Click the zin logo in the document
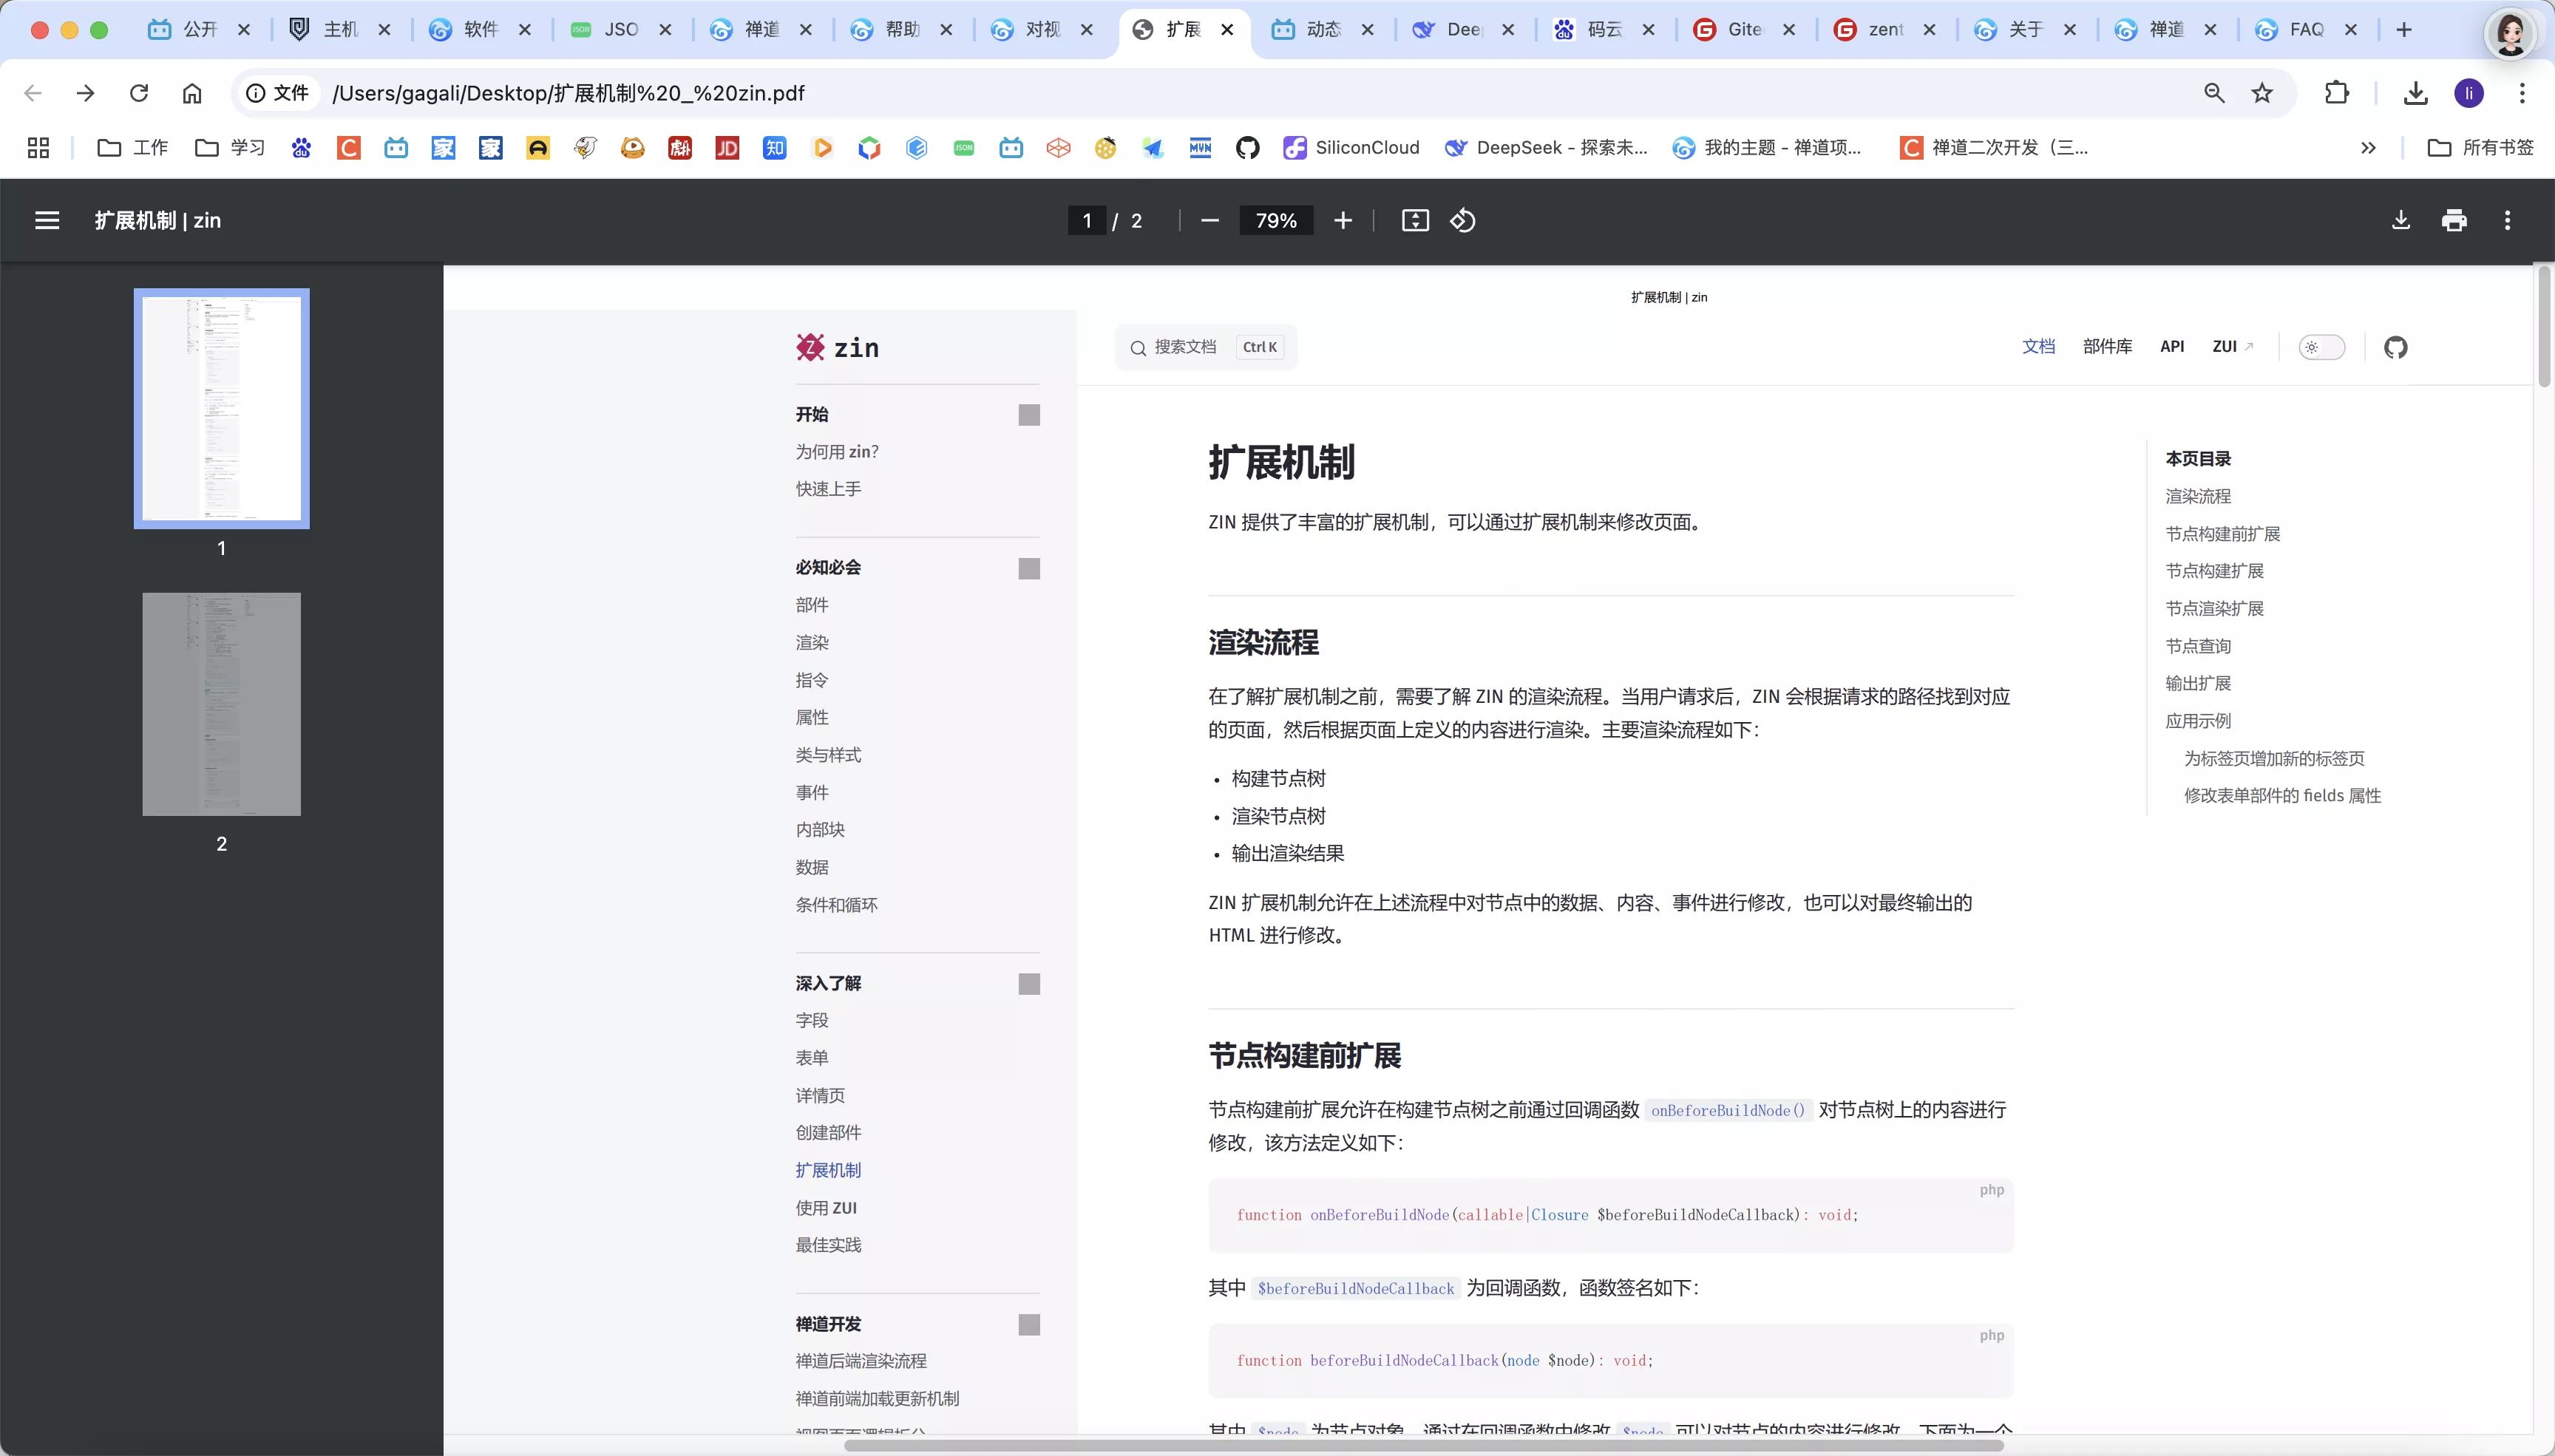Viewport: 2555px width, 1456px height. point(837,347)
